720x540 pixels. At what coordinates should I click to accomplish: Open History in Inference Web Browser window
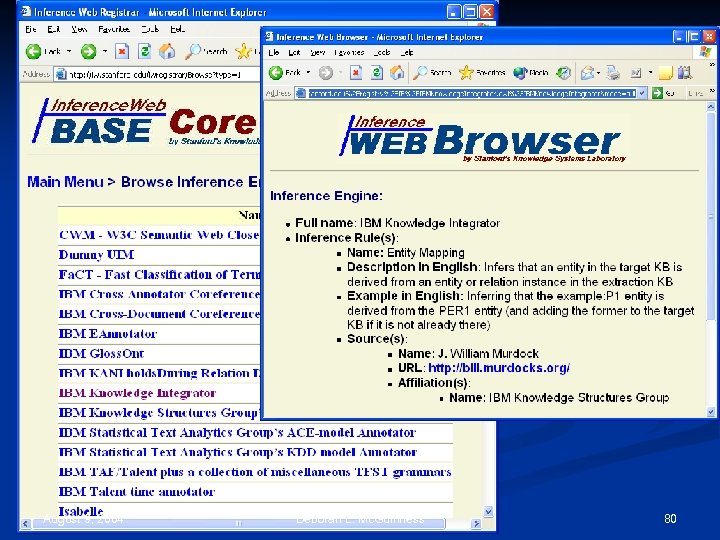click(563, 73)
